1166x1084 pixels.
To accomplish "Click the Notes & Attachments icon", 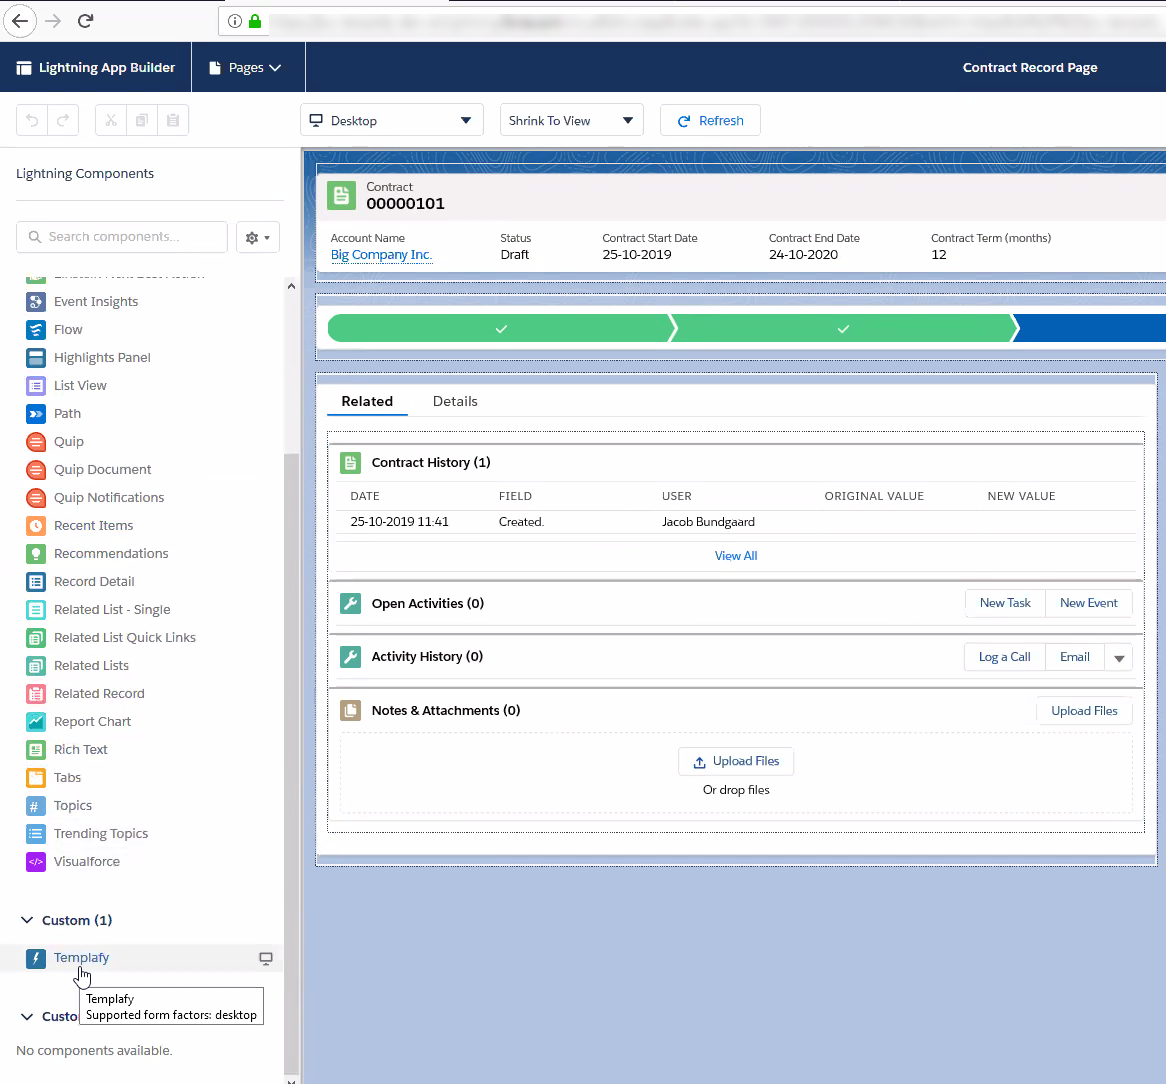I will tap(350, 711).
